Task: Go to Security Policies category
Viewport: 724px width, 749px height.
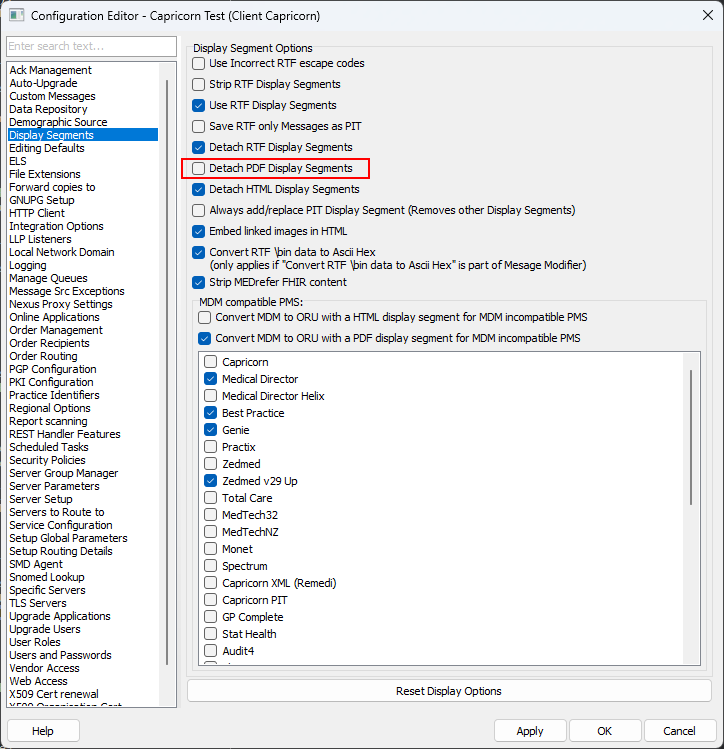Action: click(x=47, y=460)
